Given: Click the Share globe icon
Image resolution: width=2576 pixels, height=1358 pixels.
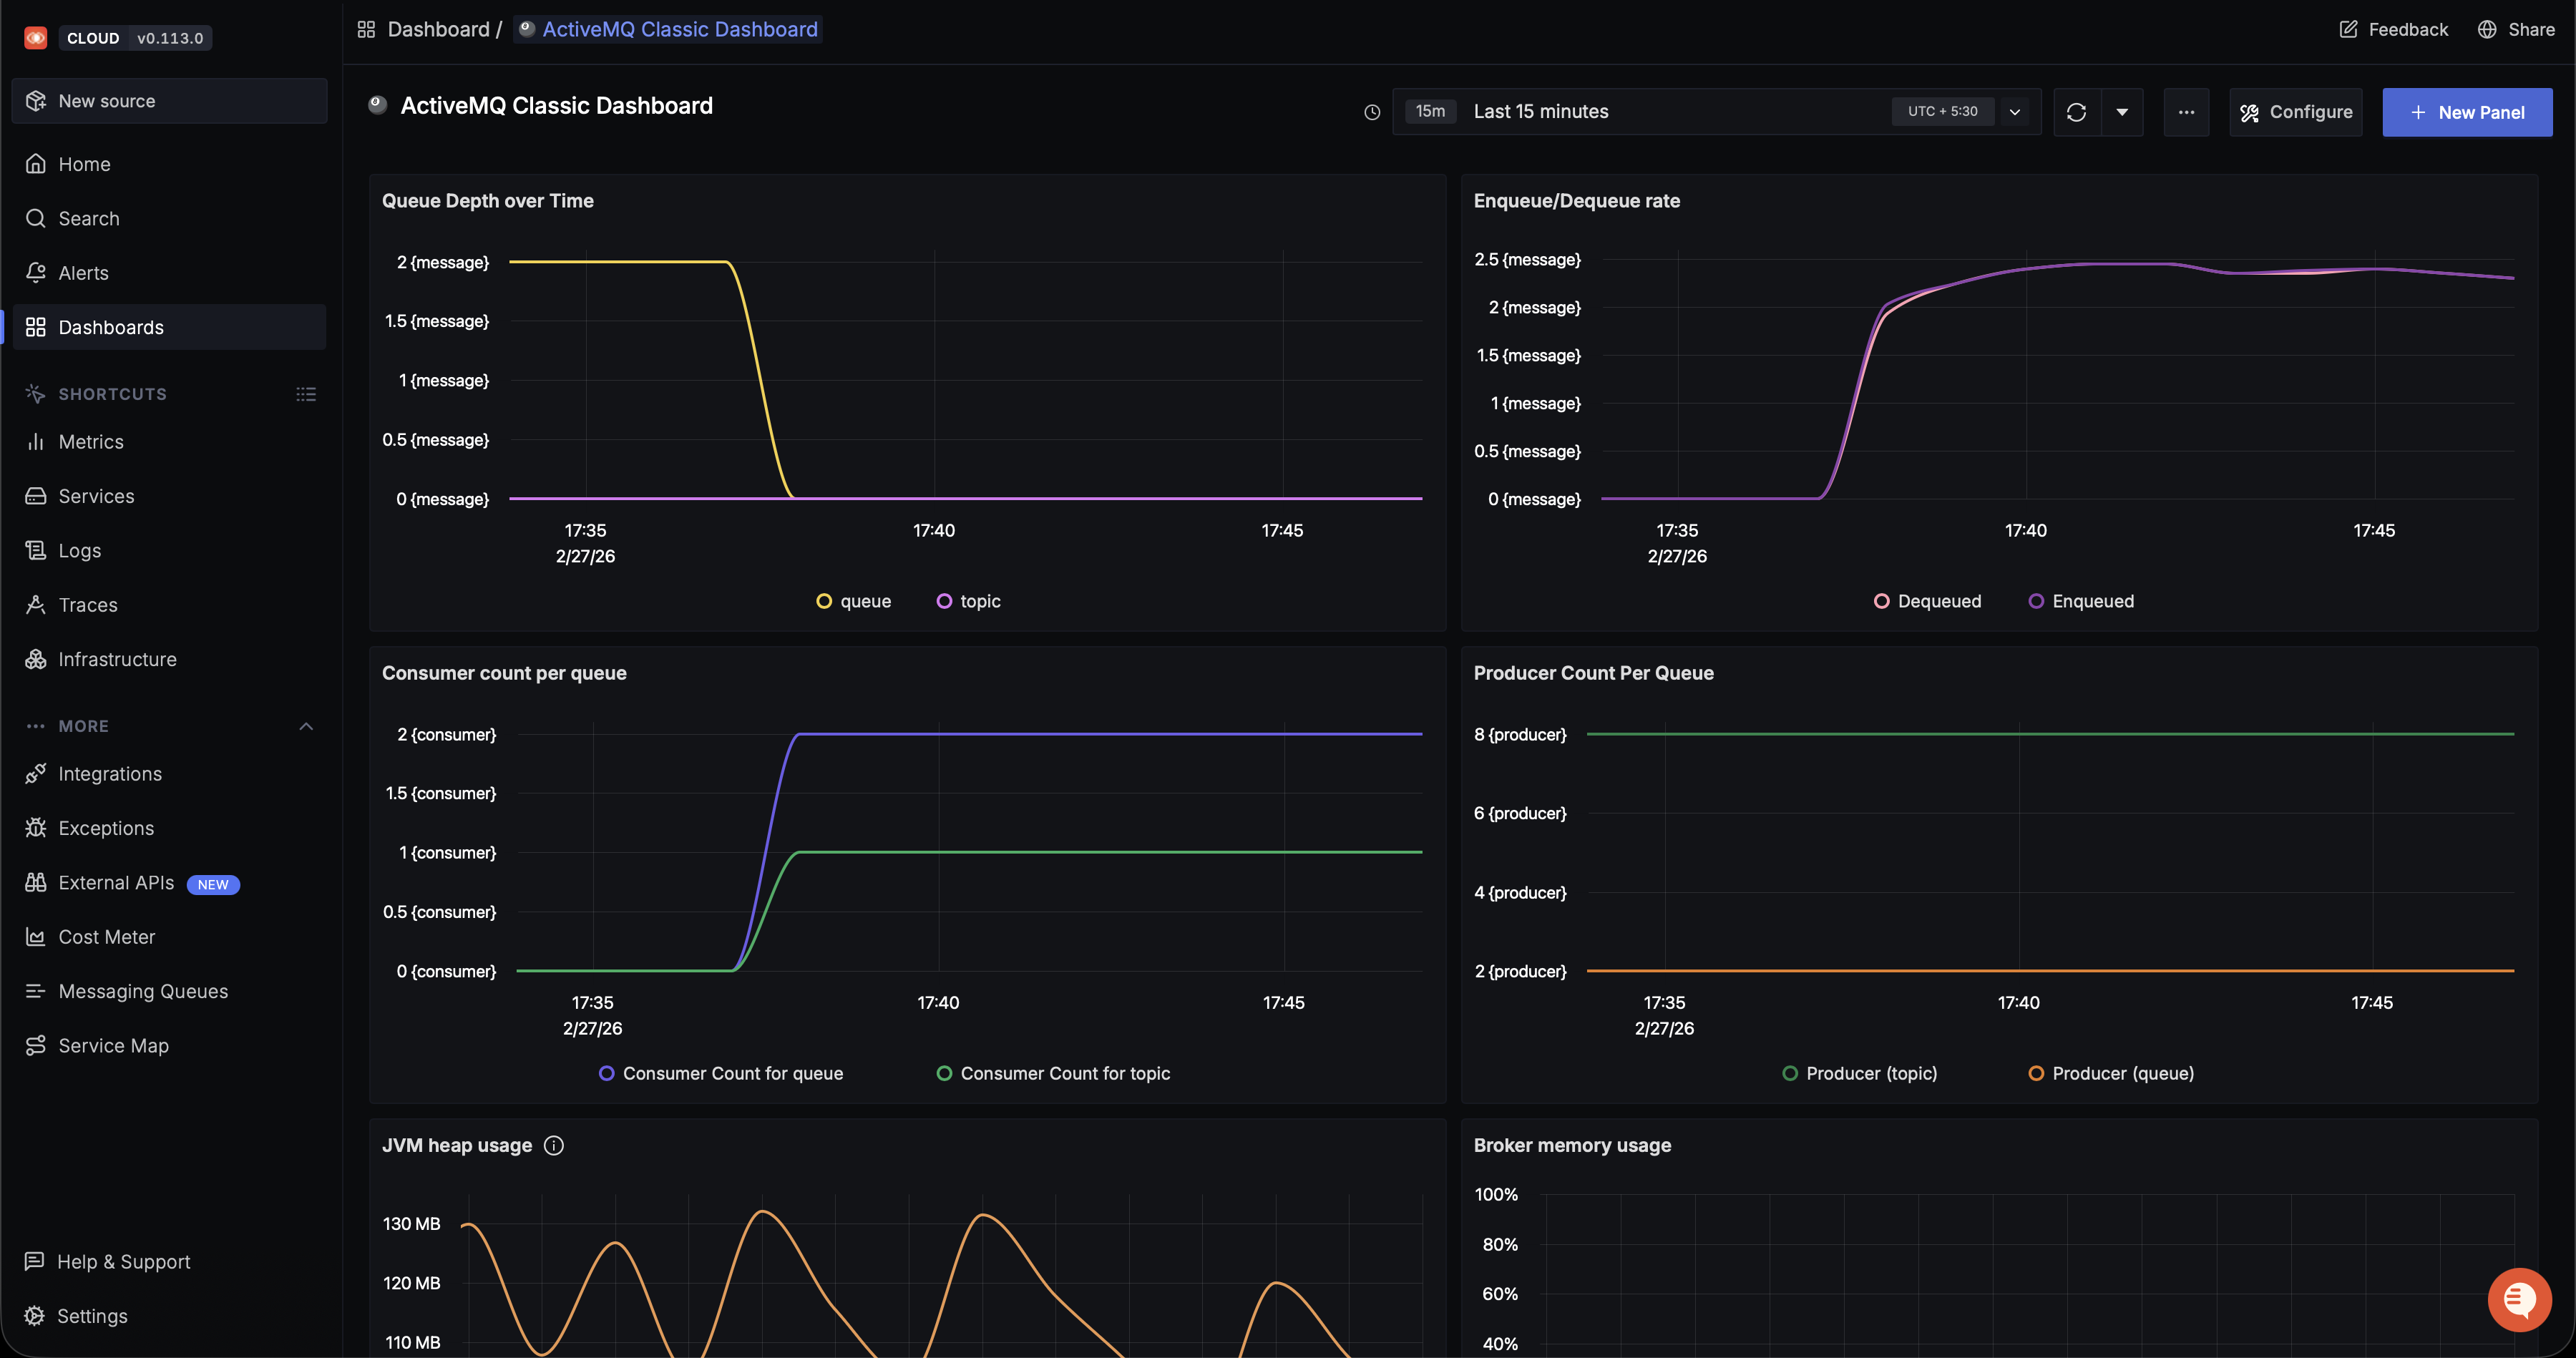Looking at the screenshot, I should (2487, 29).
